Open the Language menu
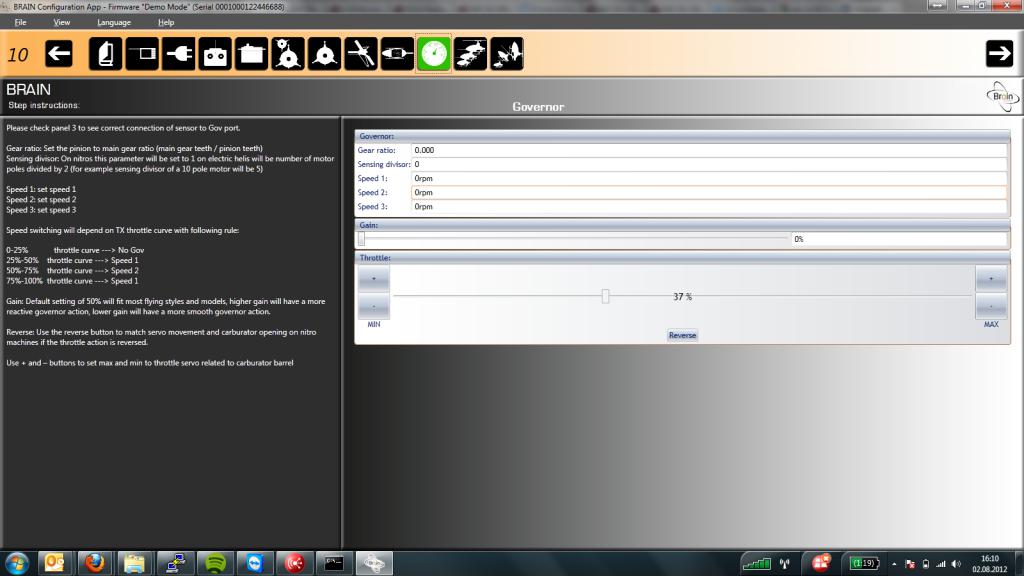 113,22
